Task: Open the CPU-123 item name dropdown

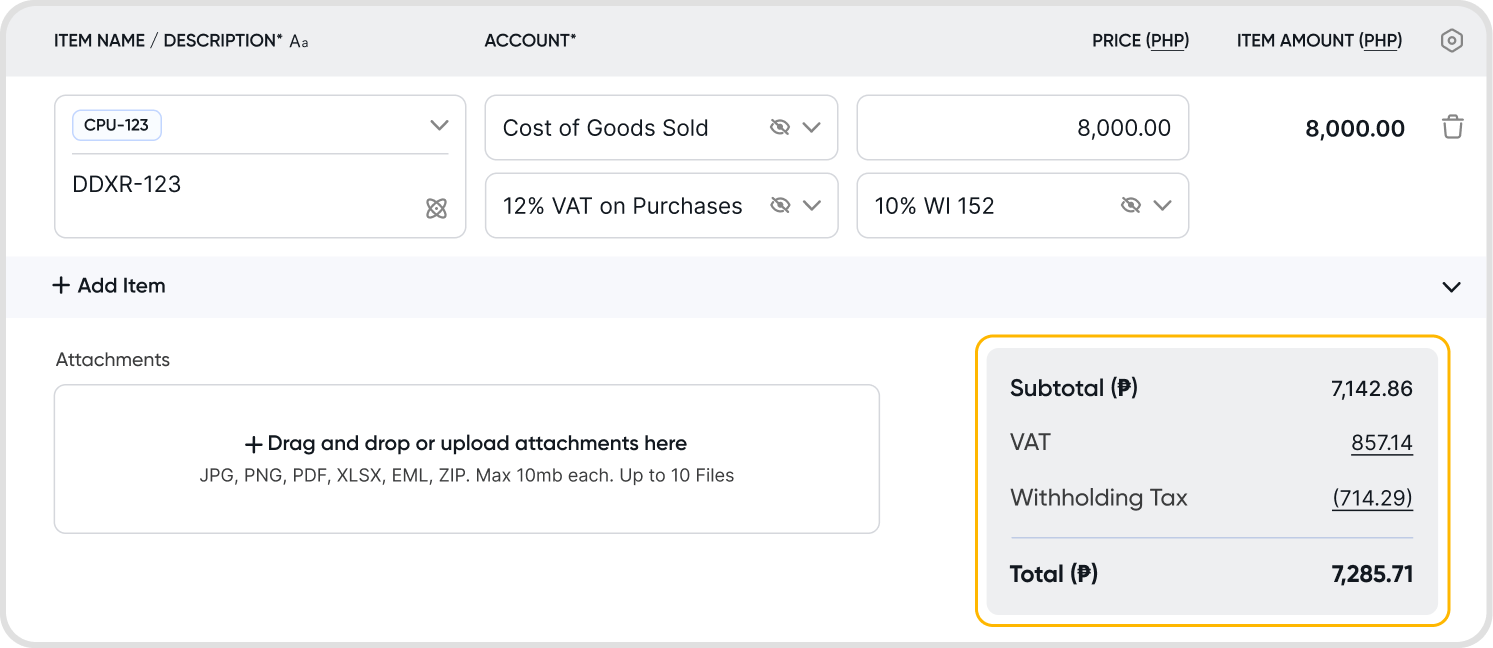Action: (439, 126)
